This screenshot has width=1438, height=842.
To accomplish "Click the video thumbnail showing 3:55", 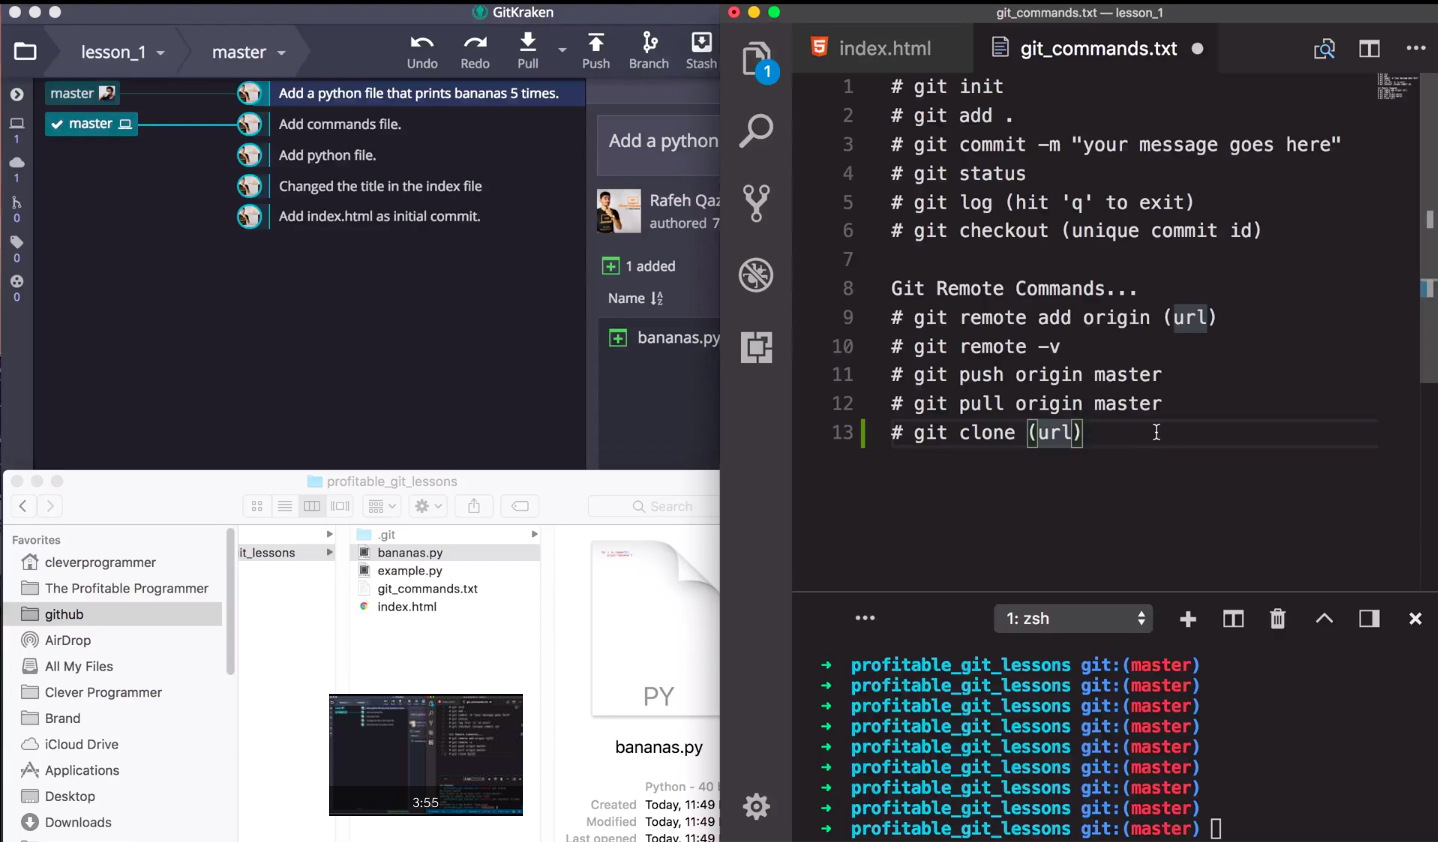I will pyautogui.click(x=426, y=755).
